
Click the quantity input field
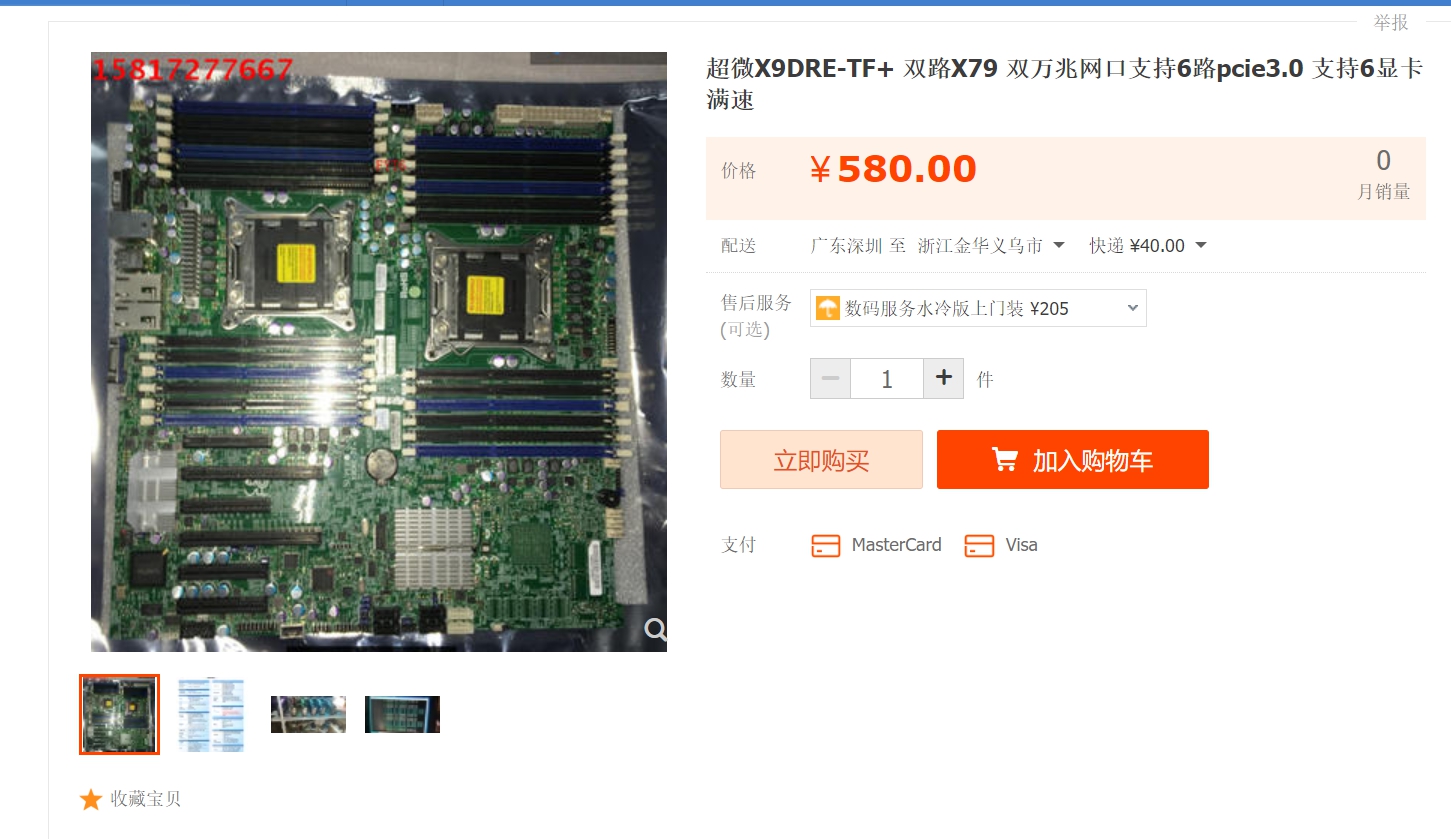tap(887, 379)
